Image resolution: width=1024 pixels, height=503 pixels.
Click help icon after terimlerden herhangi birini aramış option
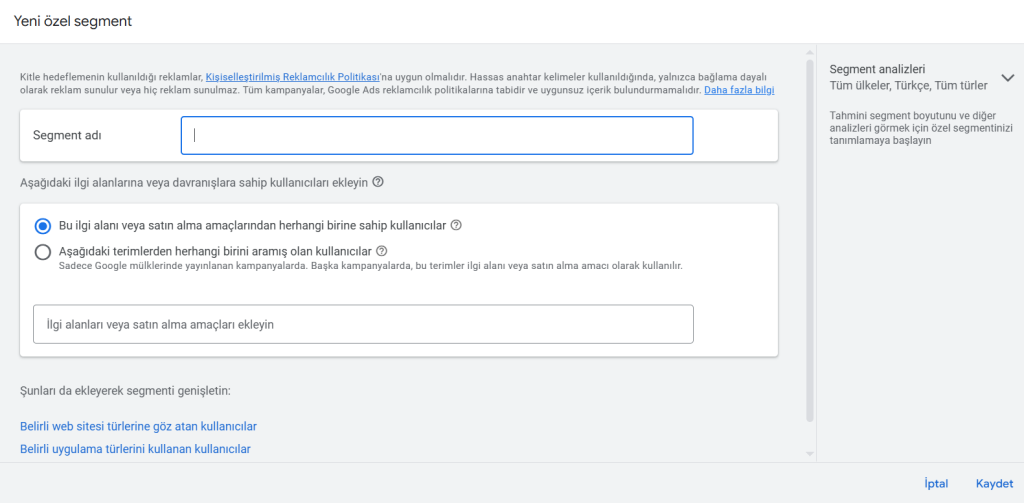tap(382, 250)
